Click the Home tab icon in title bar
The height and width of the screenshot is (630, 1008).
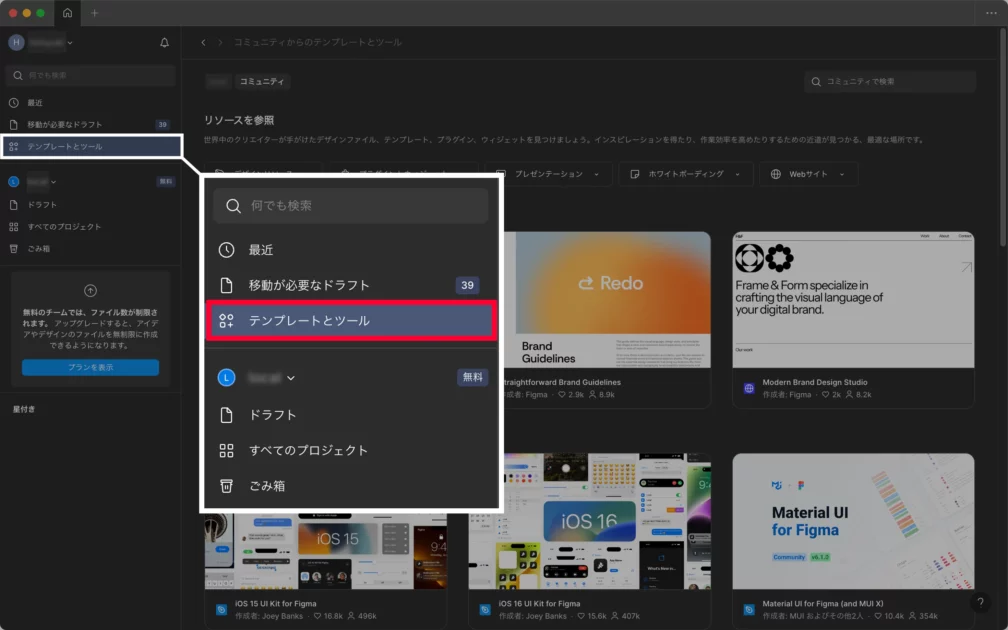pos(67,13)
